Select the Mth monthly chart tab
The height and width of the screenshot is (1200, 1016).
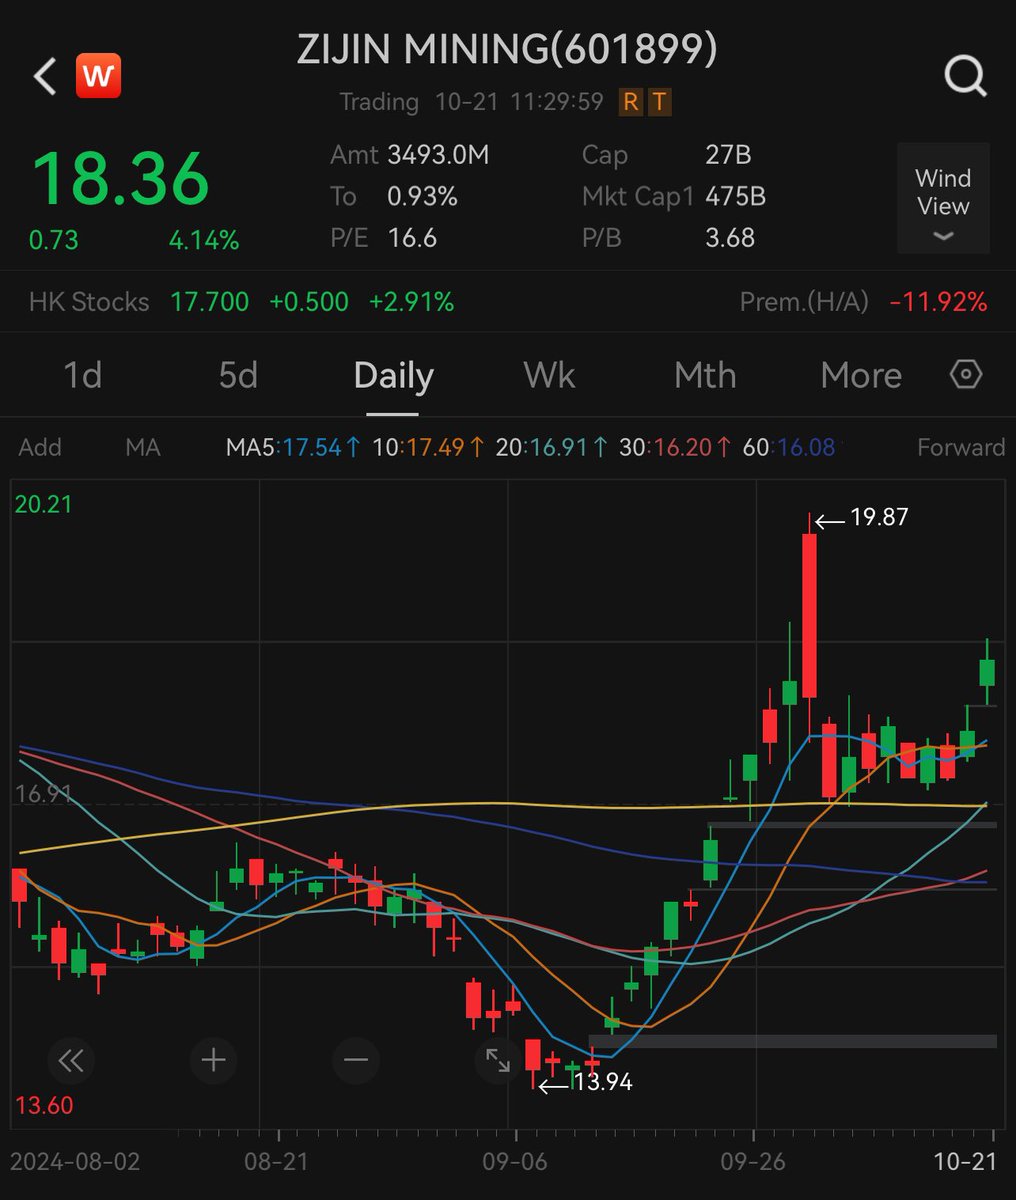(705, 375)
